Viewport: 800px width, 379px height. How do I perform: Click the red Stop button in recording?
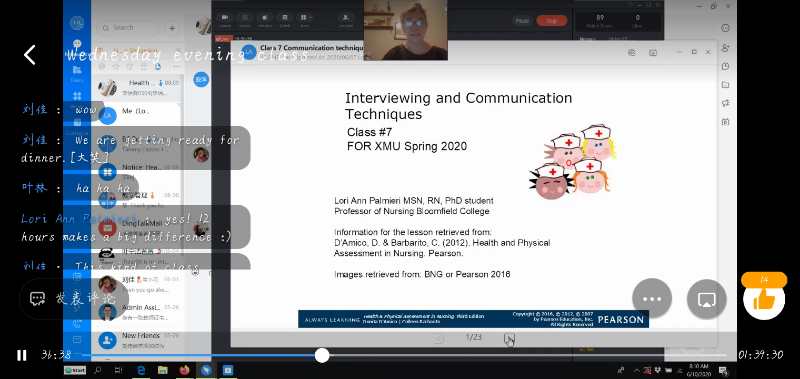click(x=551, y=21)
